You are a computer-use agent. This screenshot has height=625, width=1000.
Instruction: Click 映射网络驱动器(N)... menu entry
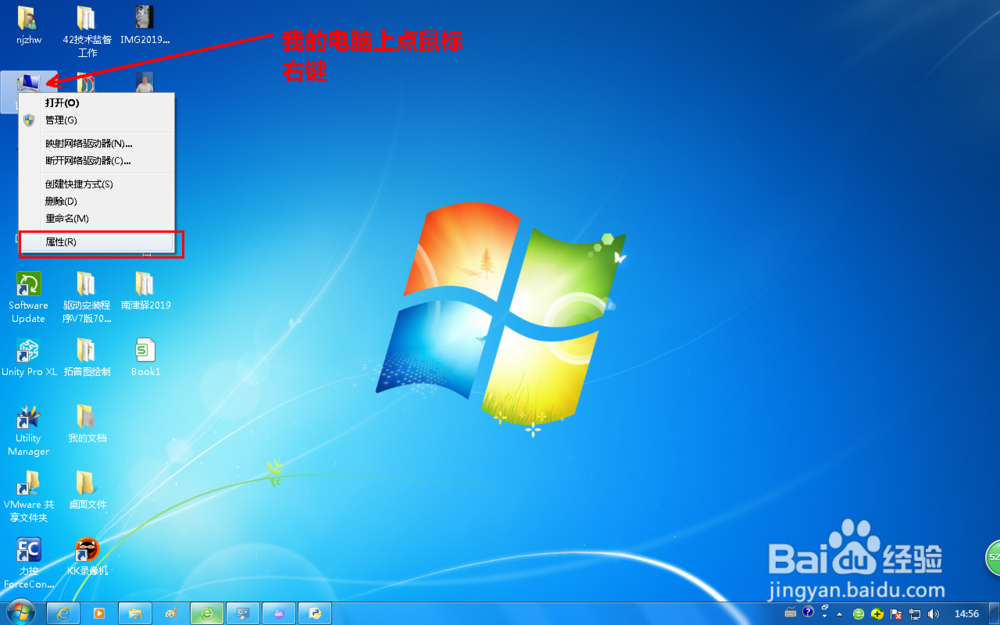(97, 143)
